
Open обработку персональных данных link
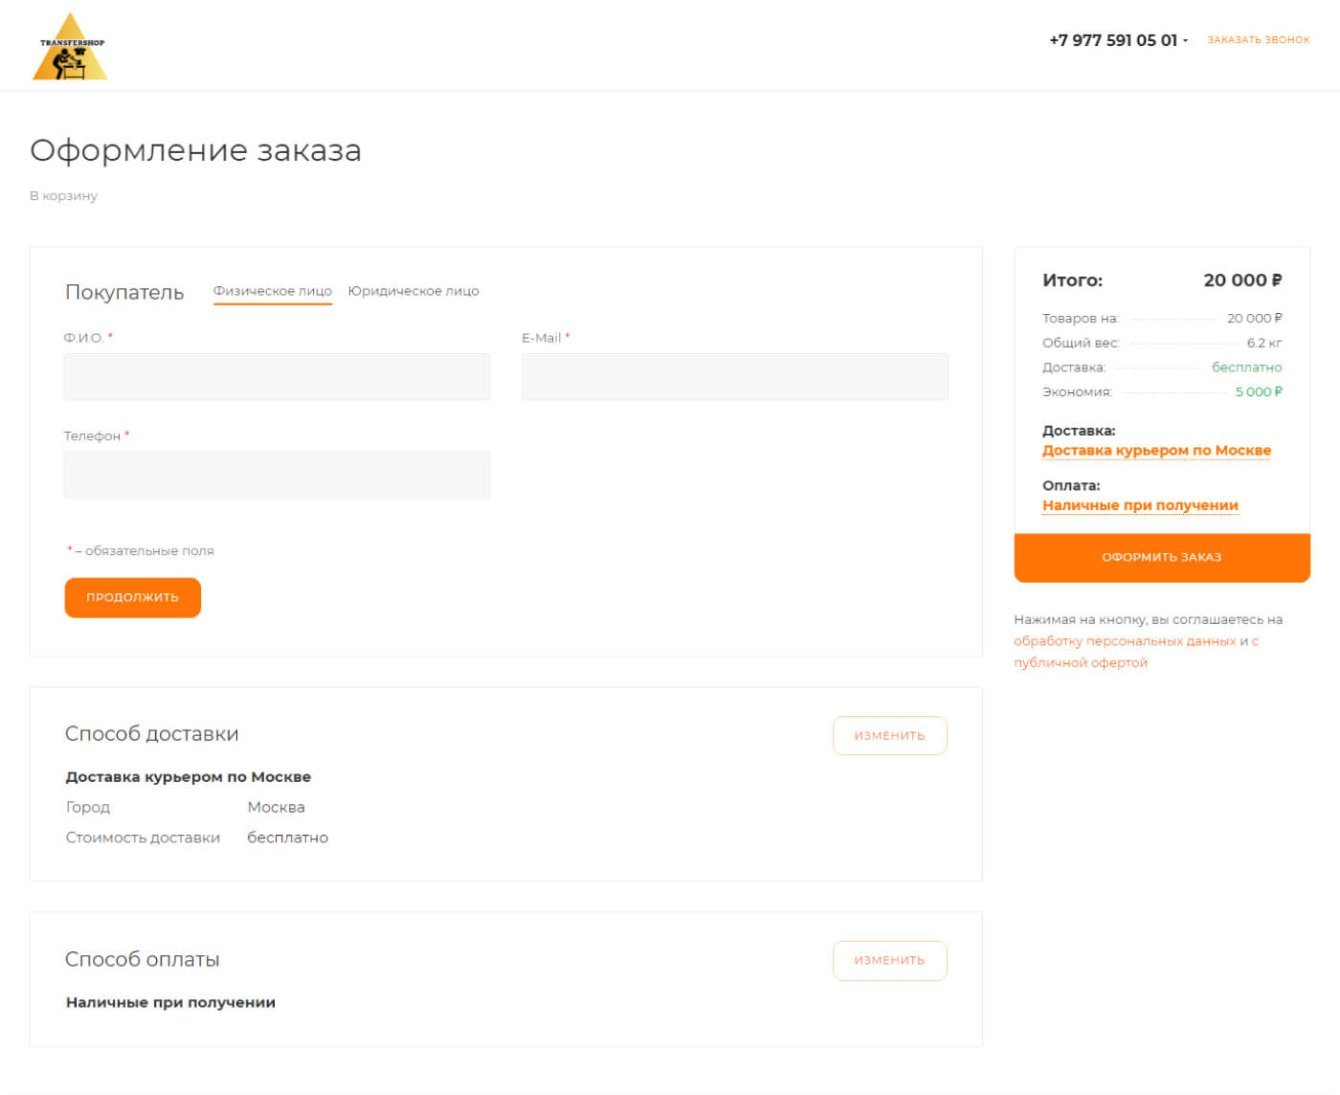1124,641
